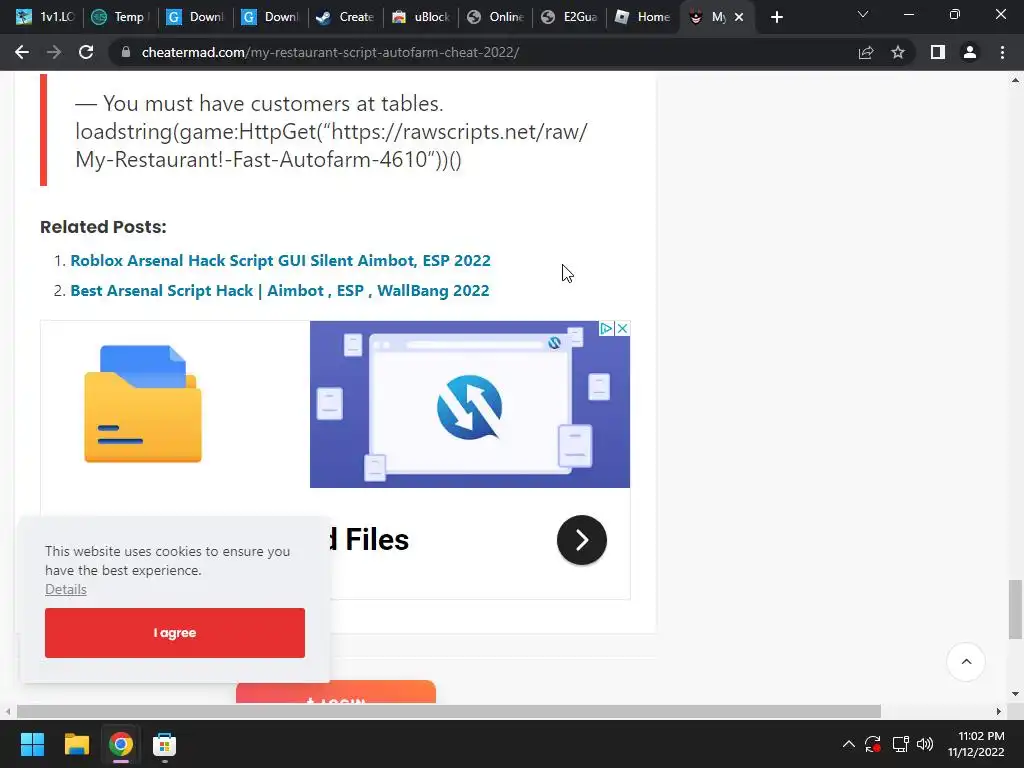Share this page via share icon
1024x768 pixels.
click(866, 52)
